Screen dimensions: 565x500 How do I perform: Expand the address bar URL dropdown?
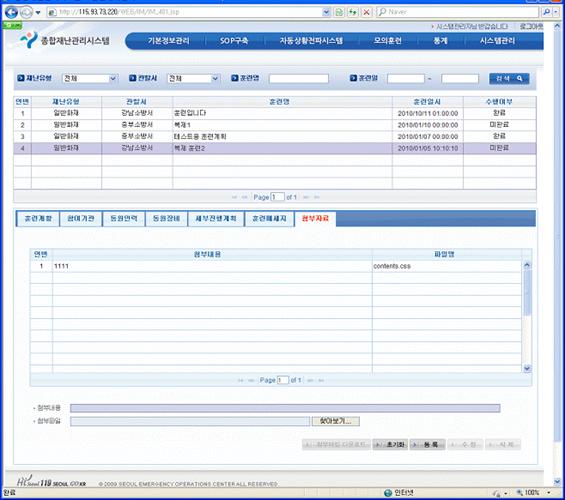click(326, 12)
